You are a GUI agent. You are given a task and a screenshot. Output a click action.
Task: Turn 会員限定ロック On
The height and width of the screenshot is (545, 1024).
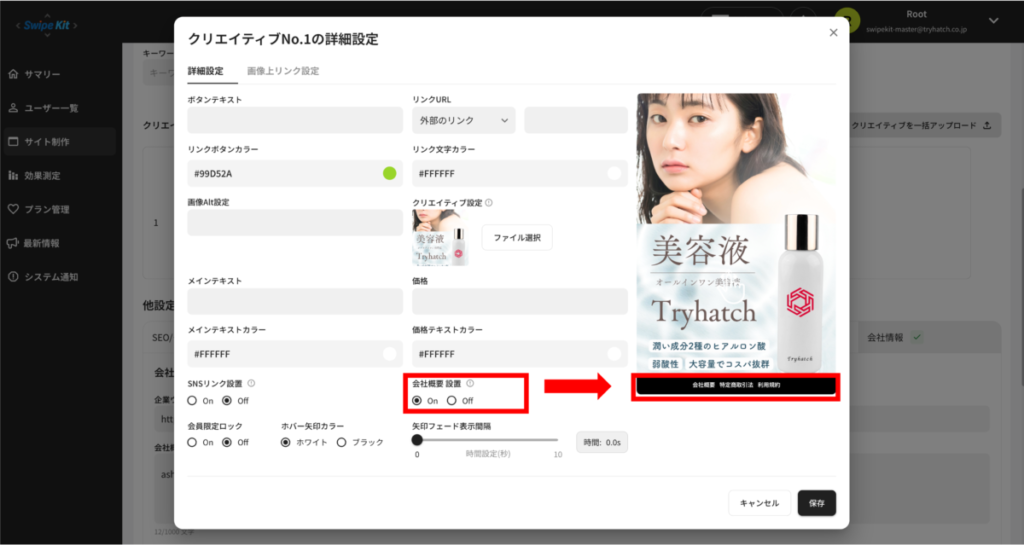193,442
